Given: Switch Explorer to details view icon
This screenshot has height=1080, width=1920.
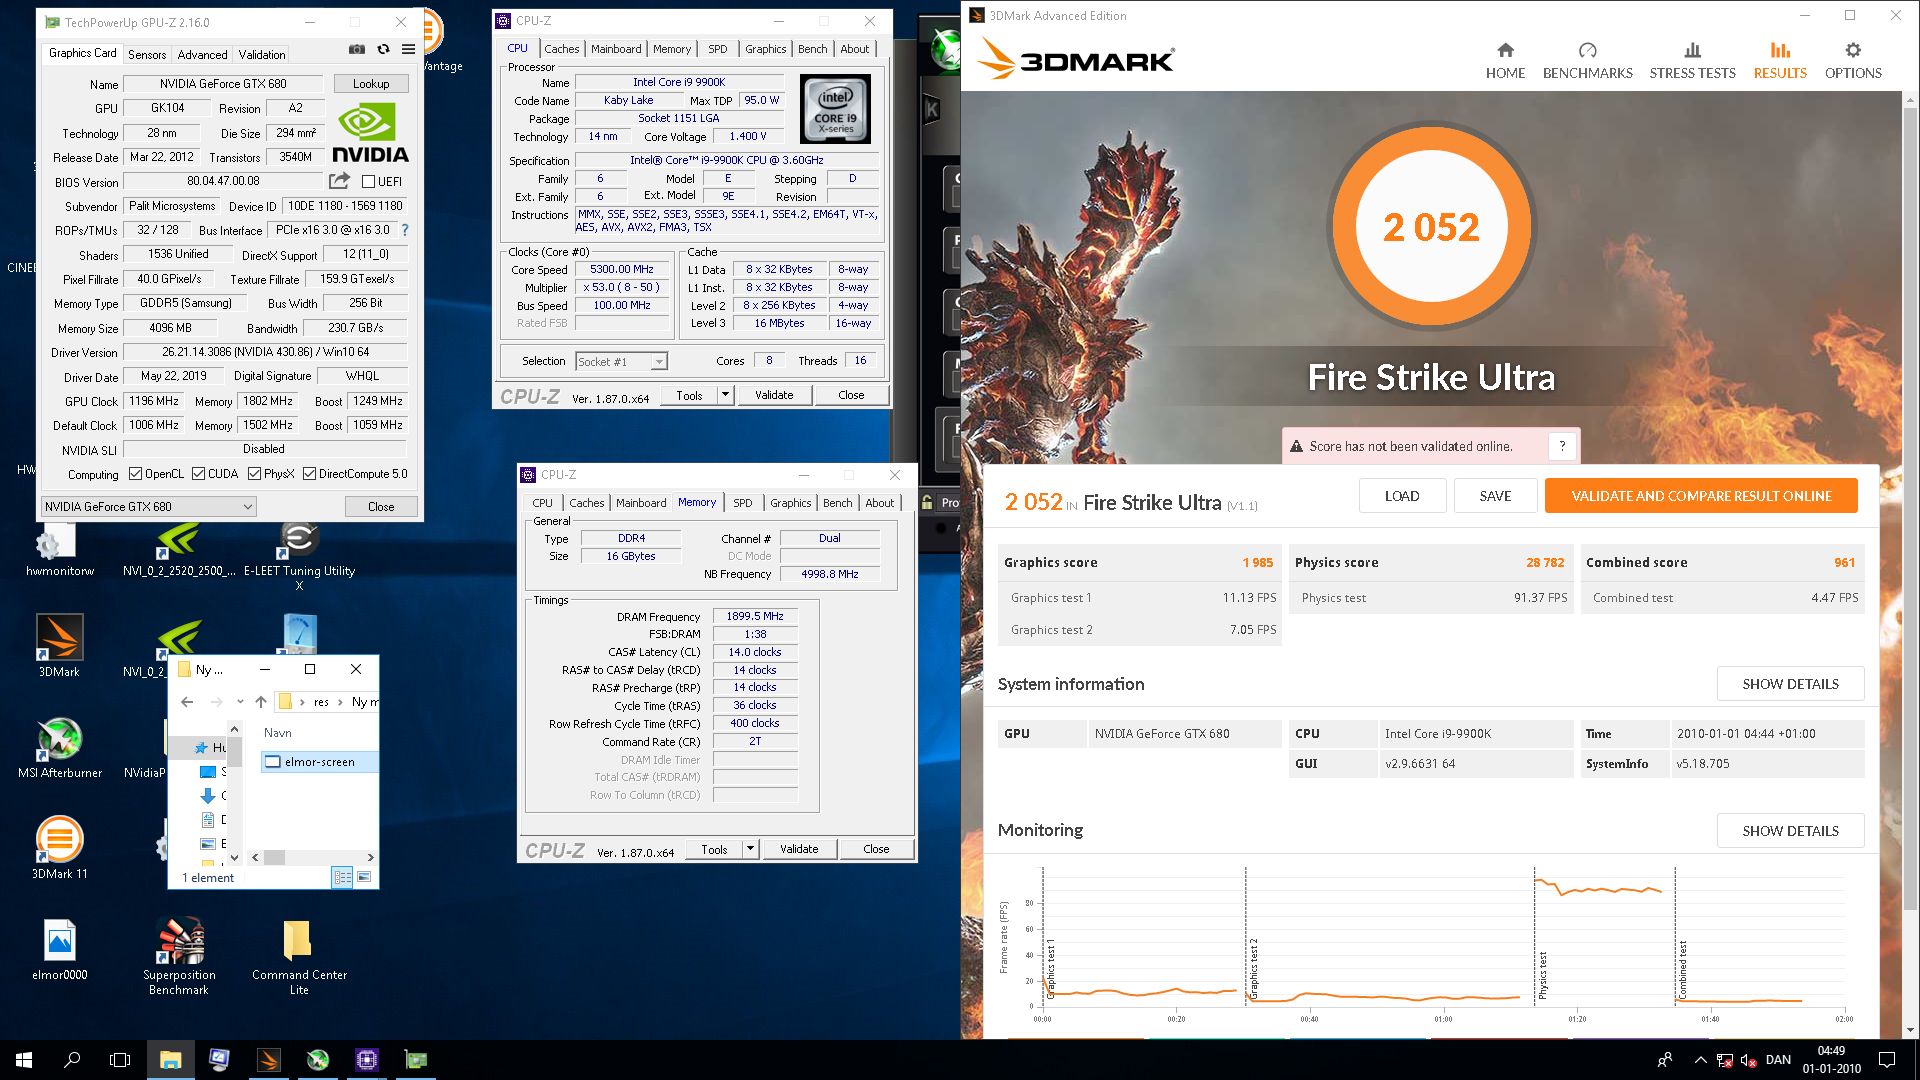Looking at the screenshot, I should click(x=342, y=877).
